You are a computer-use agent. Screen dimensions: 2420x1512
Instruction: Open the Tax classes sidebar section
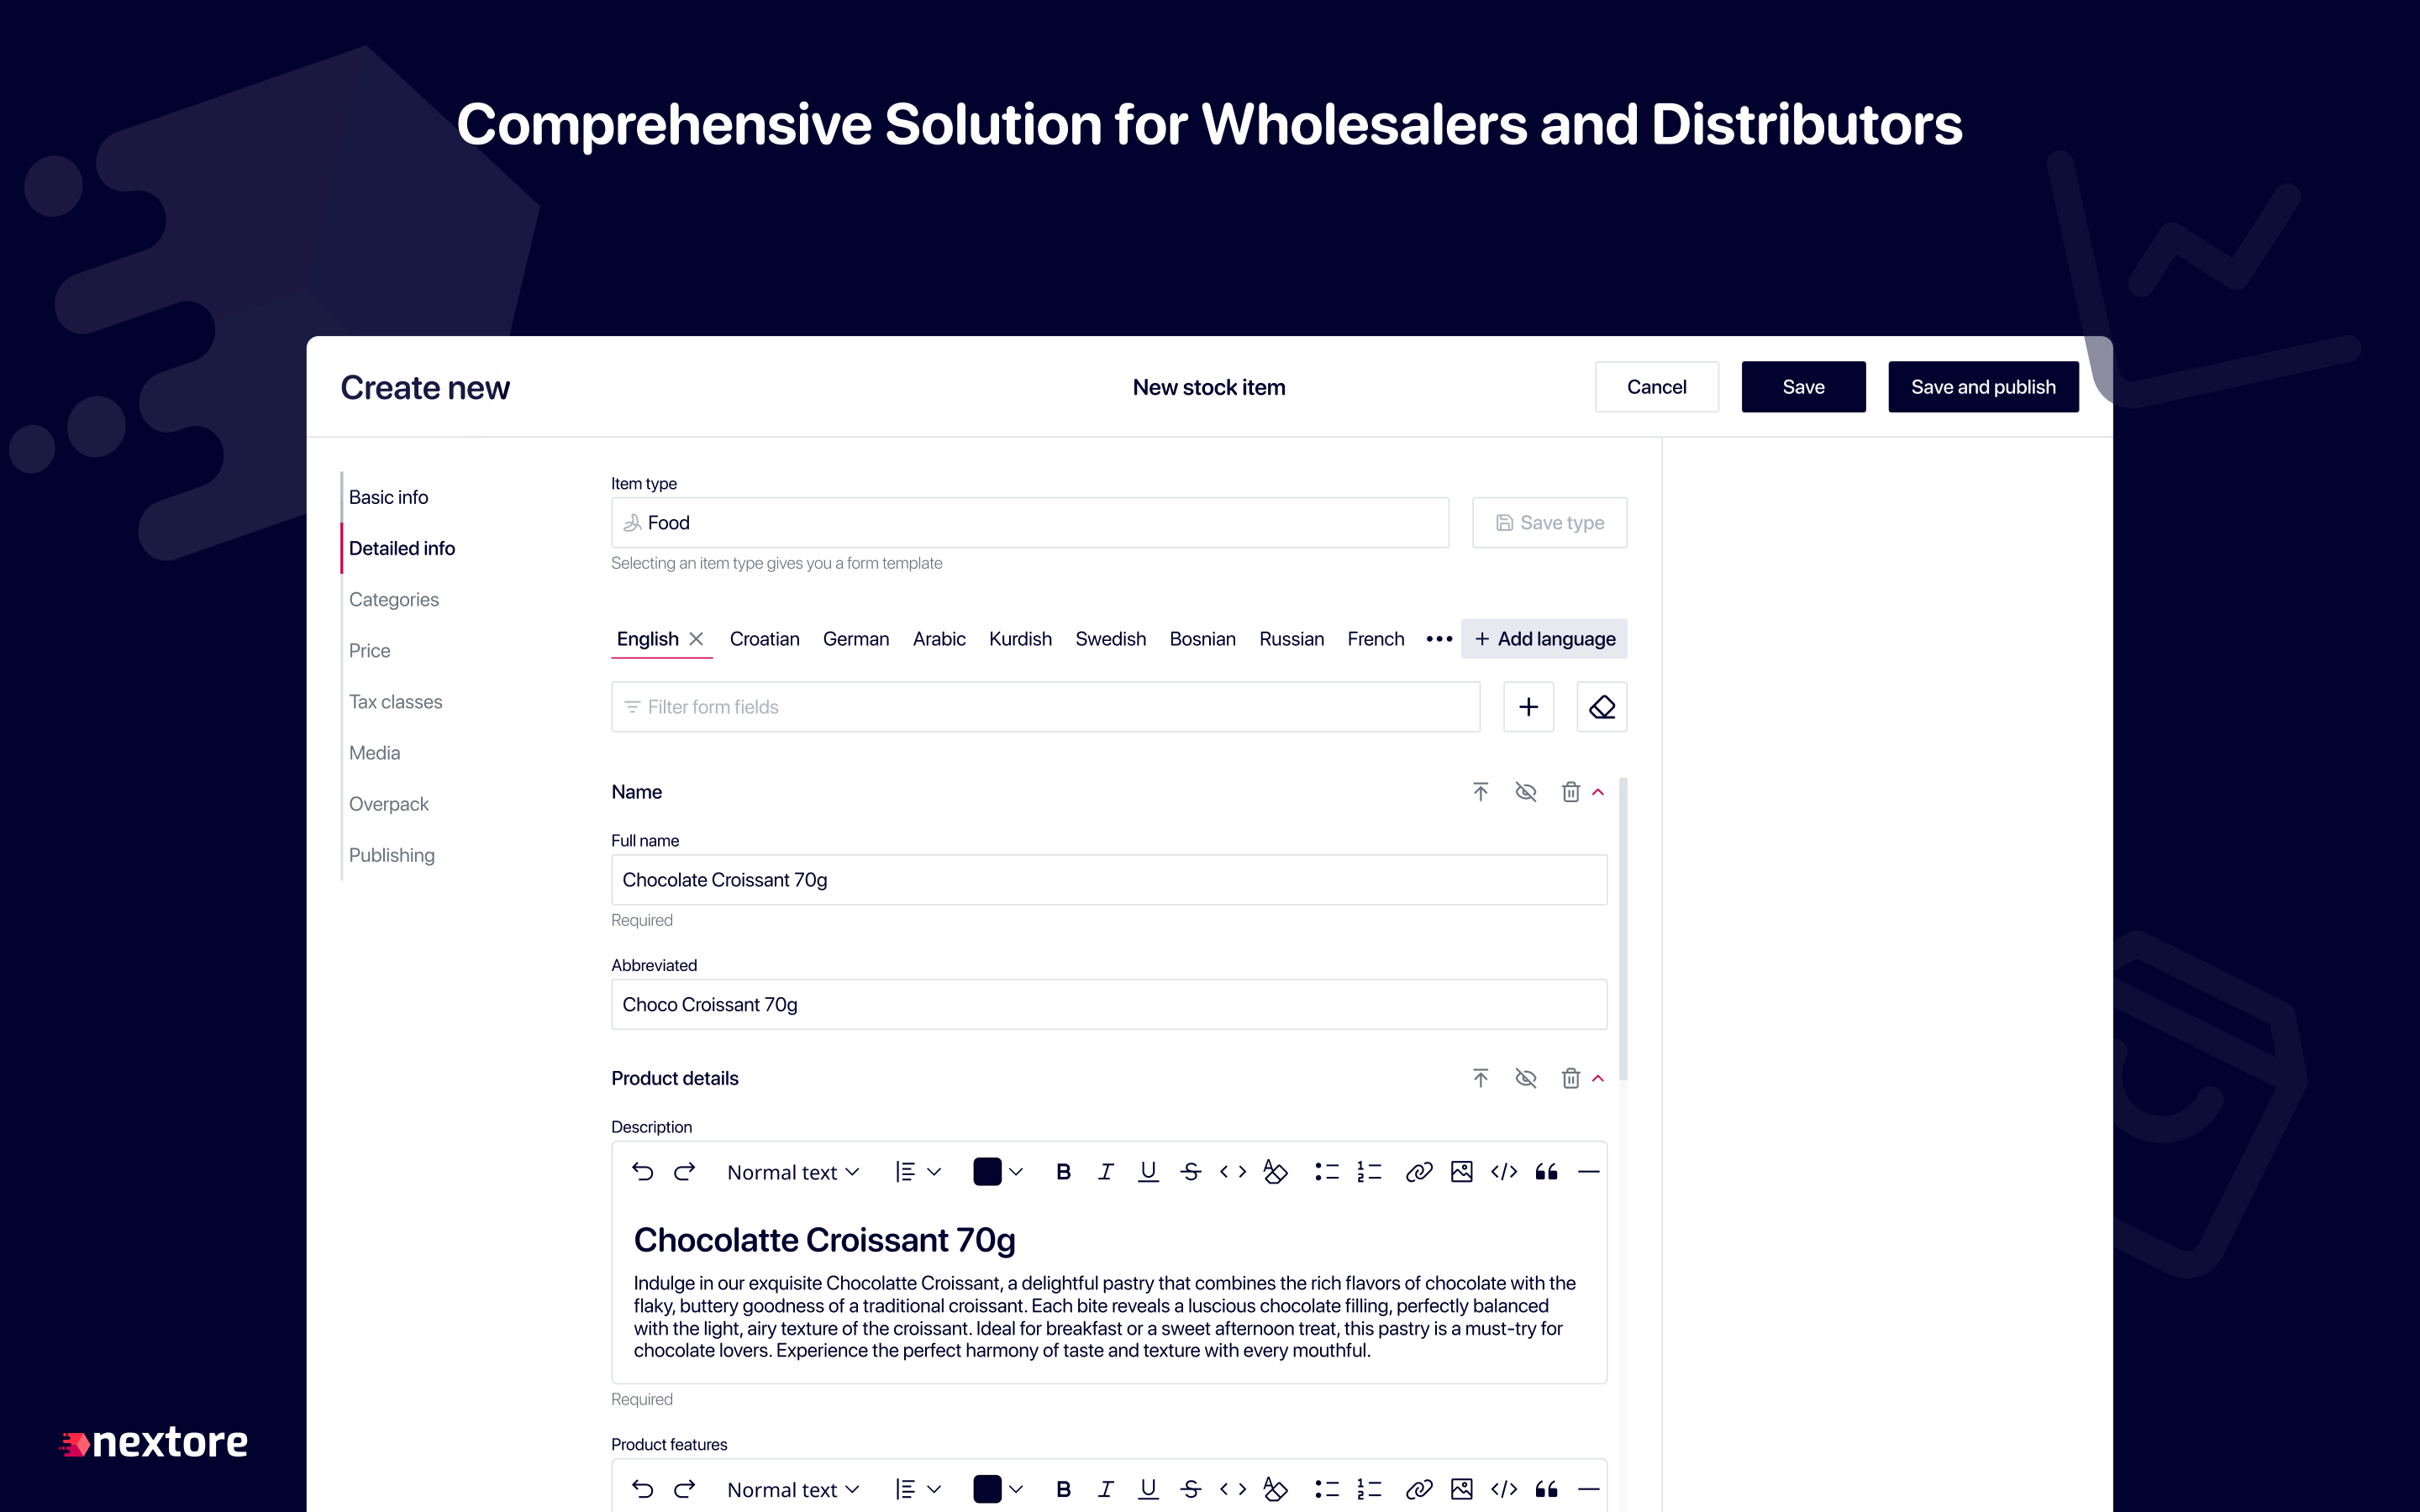click(x=395, y=702)
